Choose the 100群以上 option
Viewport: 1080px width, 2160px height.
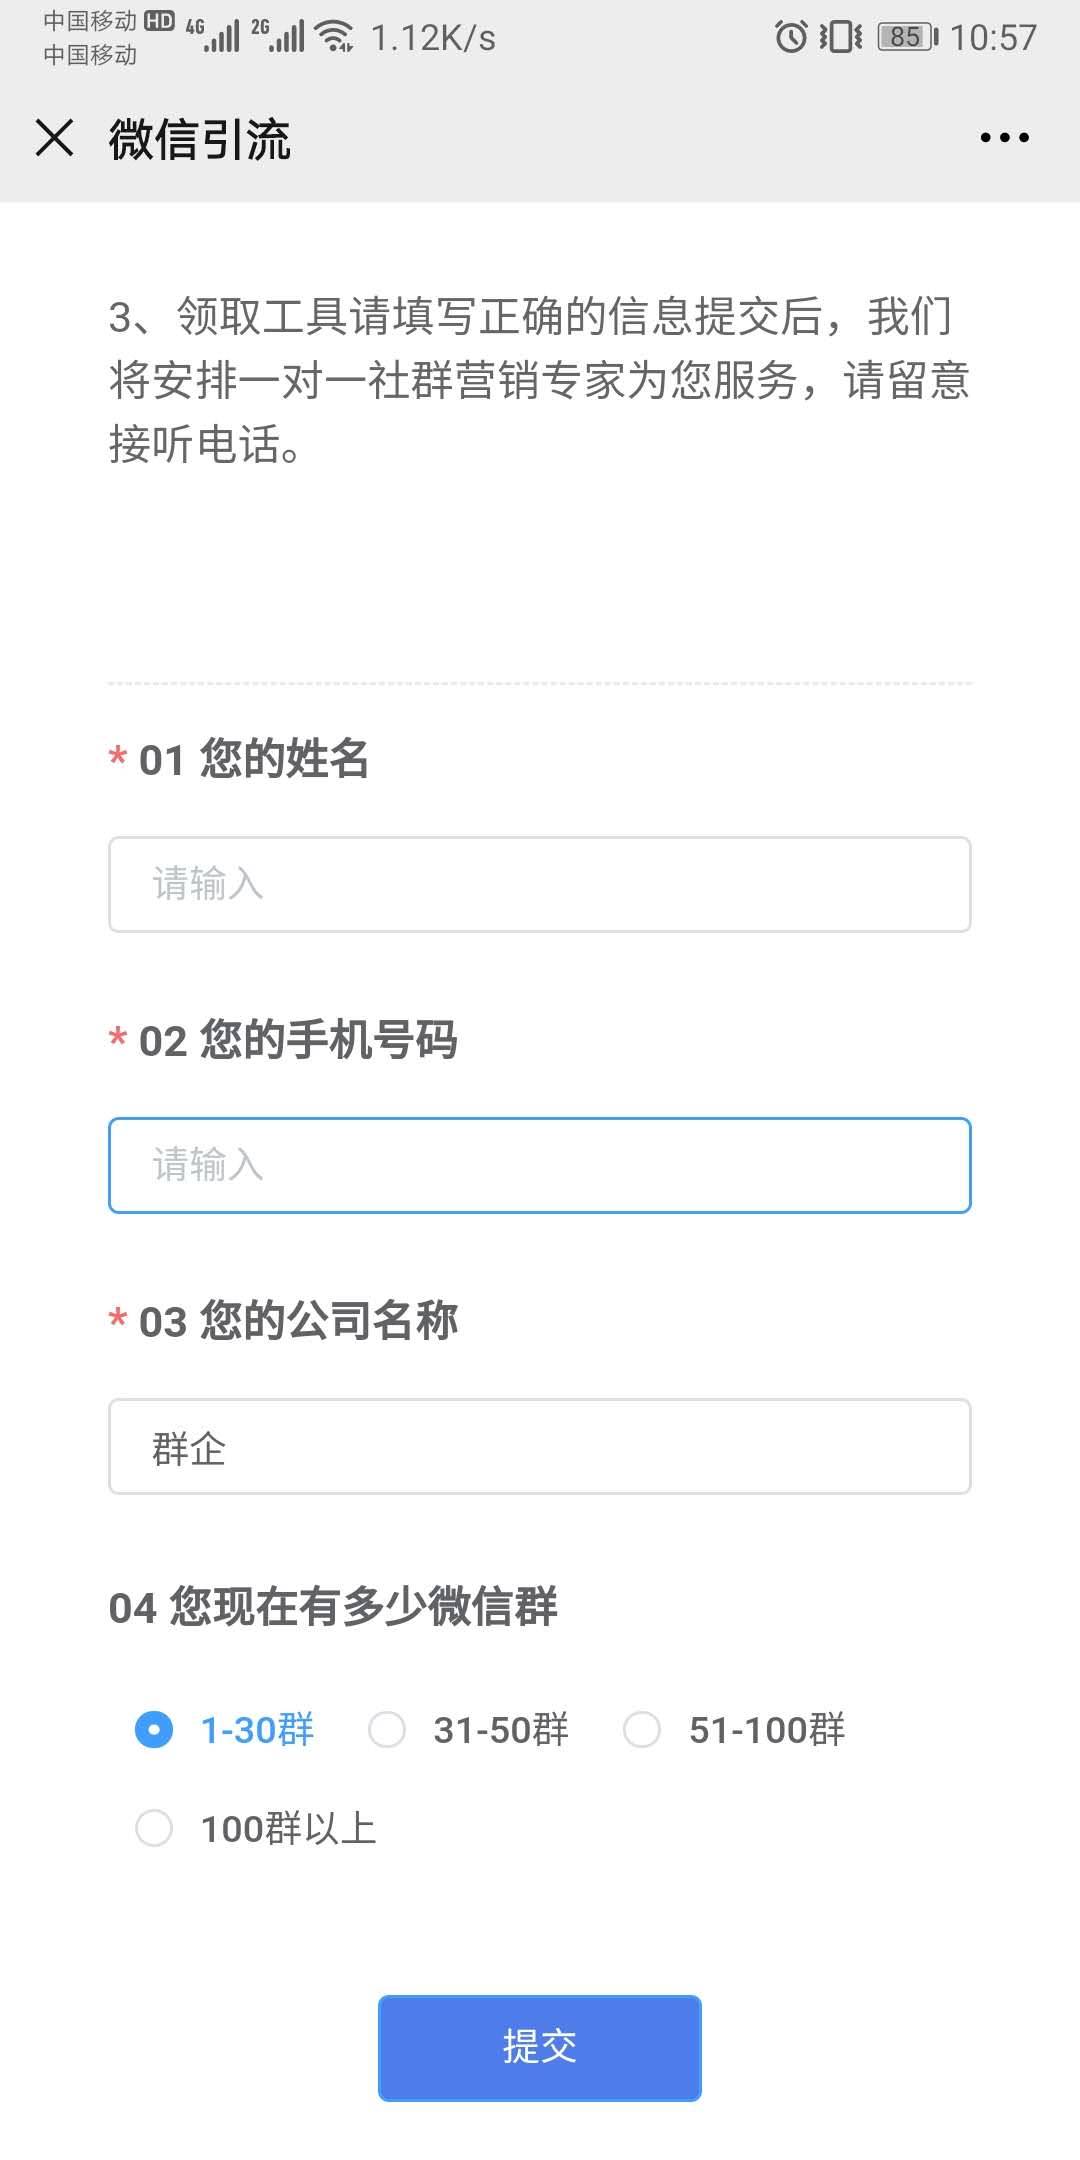[154, 1826]
